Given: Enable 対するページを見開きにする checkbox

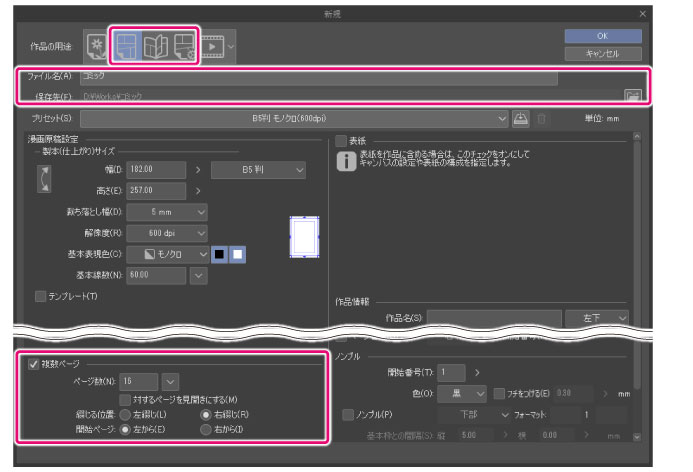Looking at the screenshot, I should click(x=125, y=400).
